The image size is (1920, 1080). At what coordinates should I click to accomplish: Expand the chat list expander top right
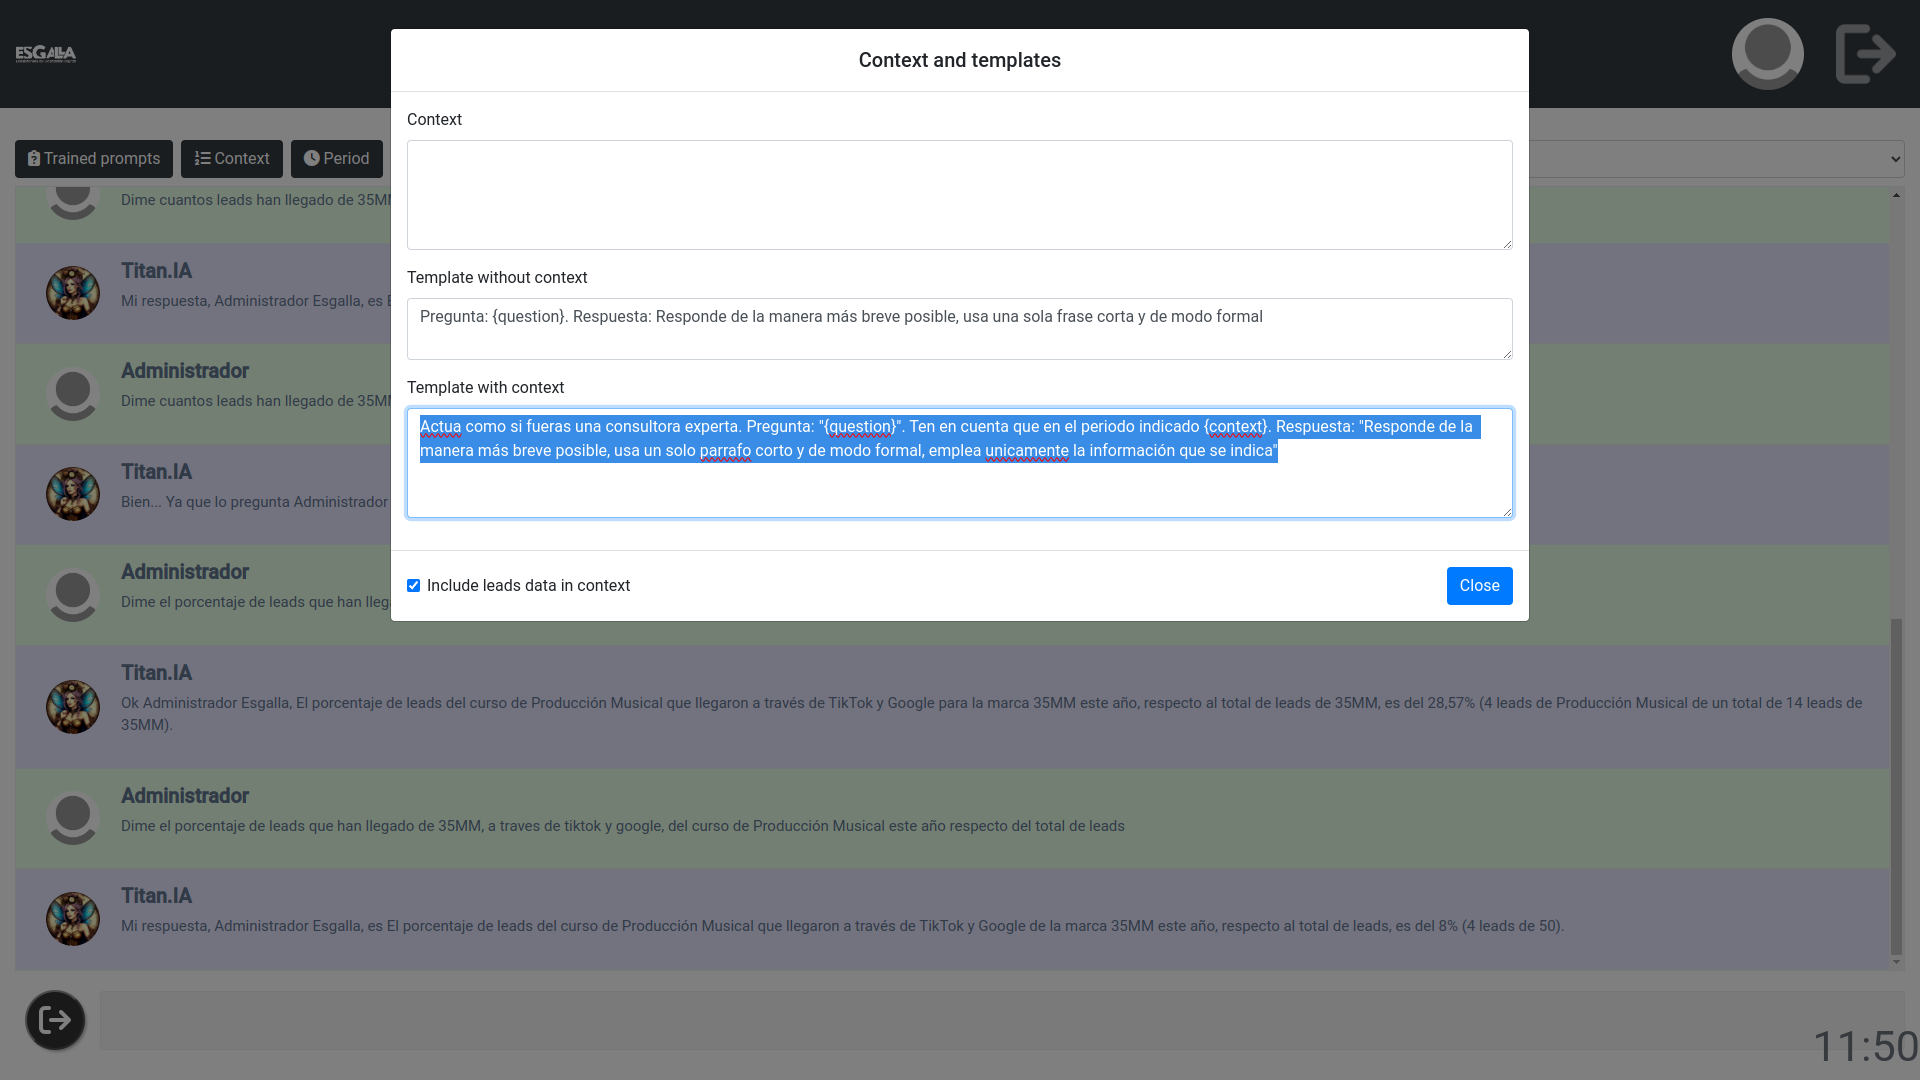coord(1895,158)
